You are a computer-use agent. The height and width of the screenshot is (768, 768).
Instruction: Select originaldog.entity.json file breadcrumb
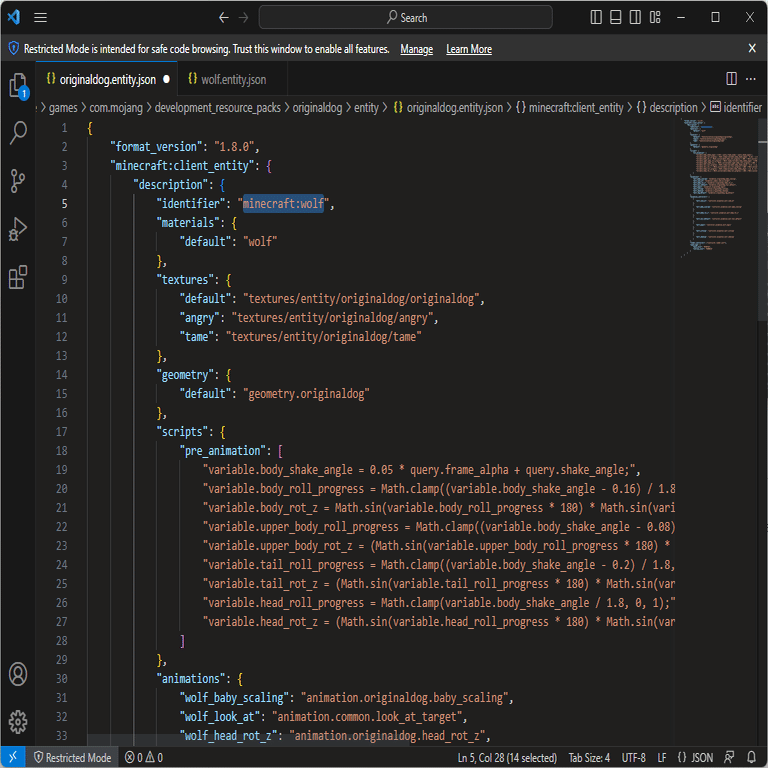click(448, 107)
